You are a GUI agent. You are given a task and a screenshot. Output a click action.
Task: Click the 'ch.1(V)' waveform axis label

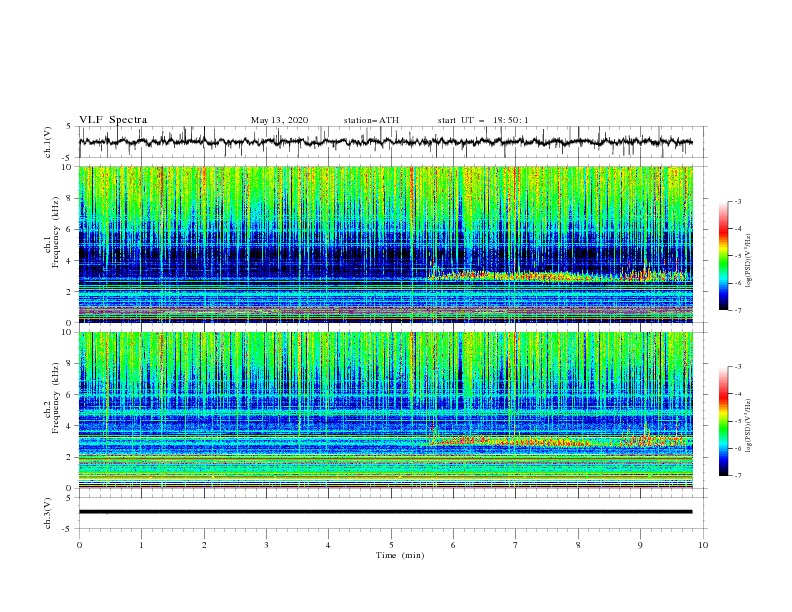[48, 142]
